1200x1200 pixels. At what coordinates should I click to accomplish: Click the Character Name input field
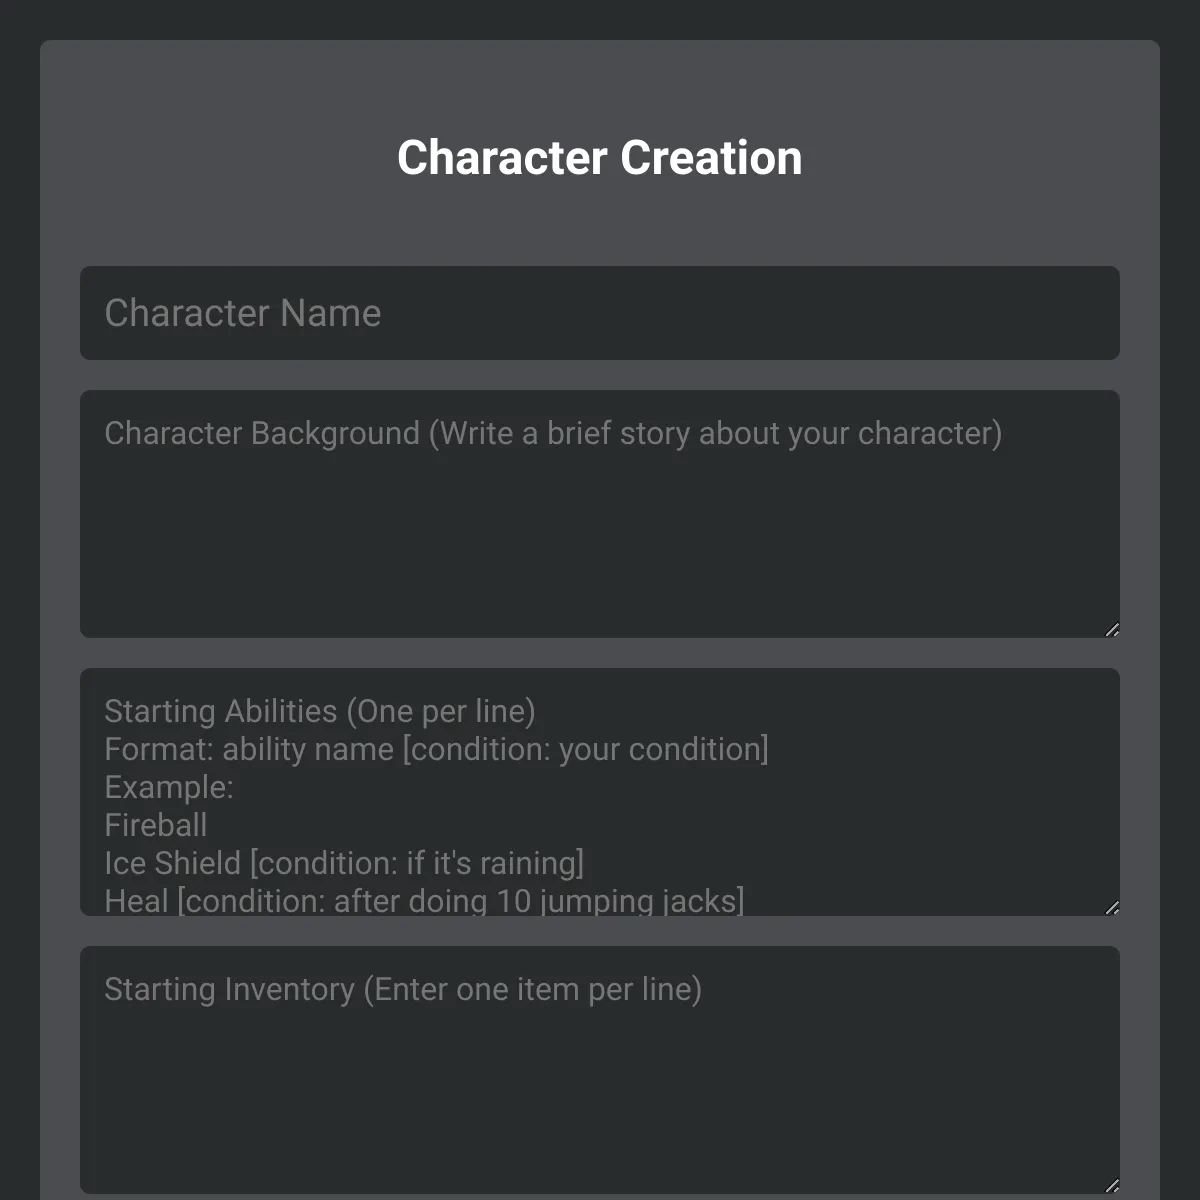pyautogui.click(x=600, y=313)
